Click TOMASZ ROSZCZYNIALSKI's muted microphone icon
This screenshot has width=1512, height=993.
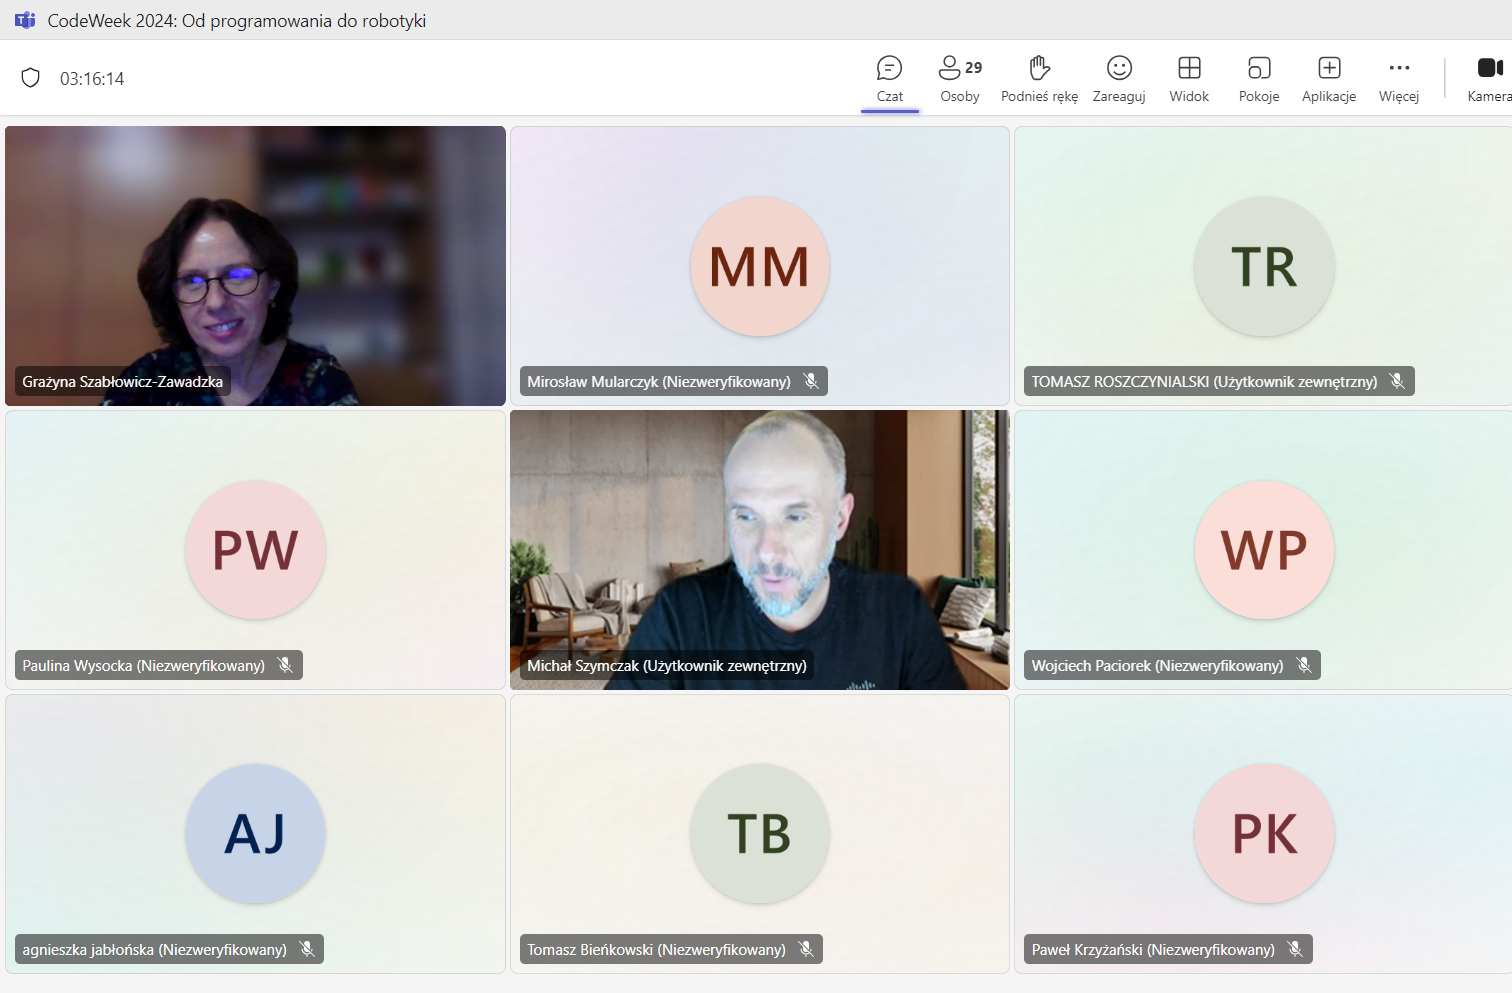pos(1397,381)
